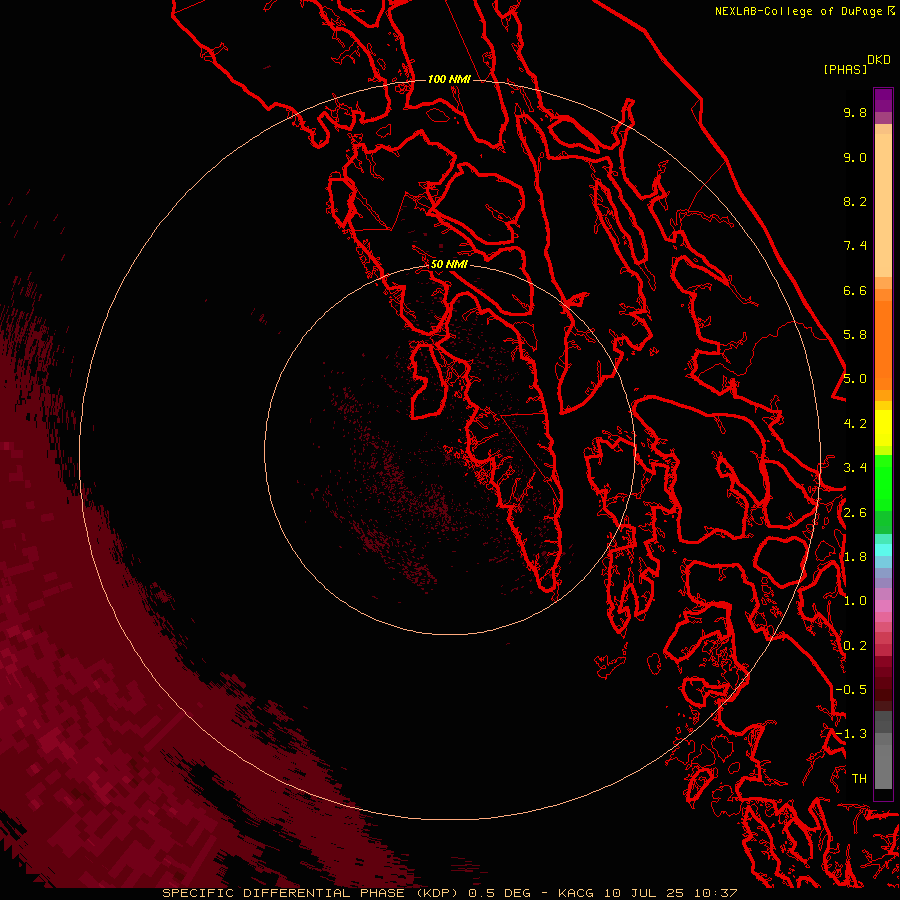Screen dimensions: 900x900
Task: Select the 2.6 legend value
Action: click(855, 513)
